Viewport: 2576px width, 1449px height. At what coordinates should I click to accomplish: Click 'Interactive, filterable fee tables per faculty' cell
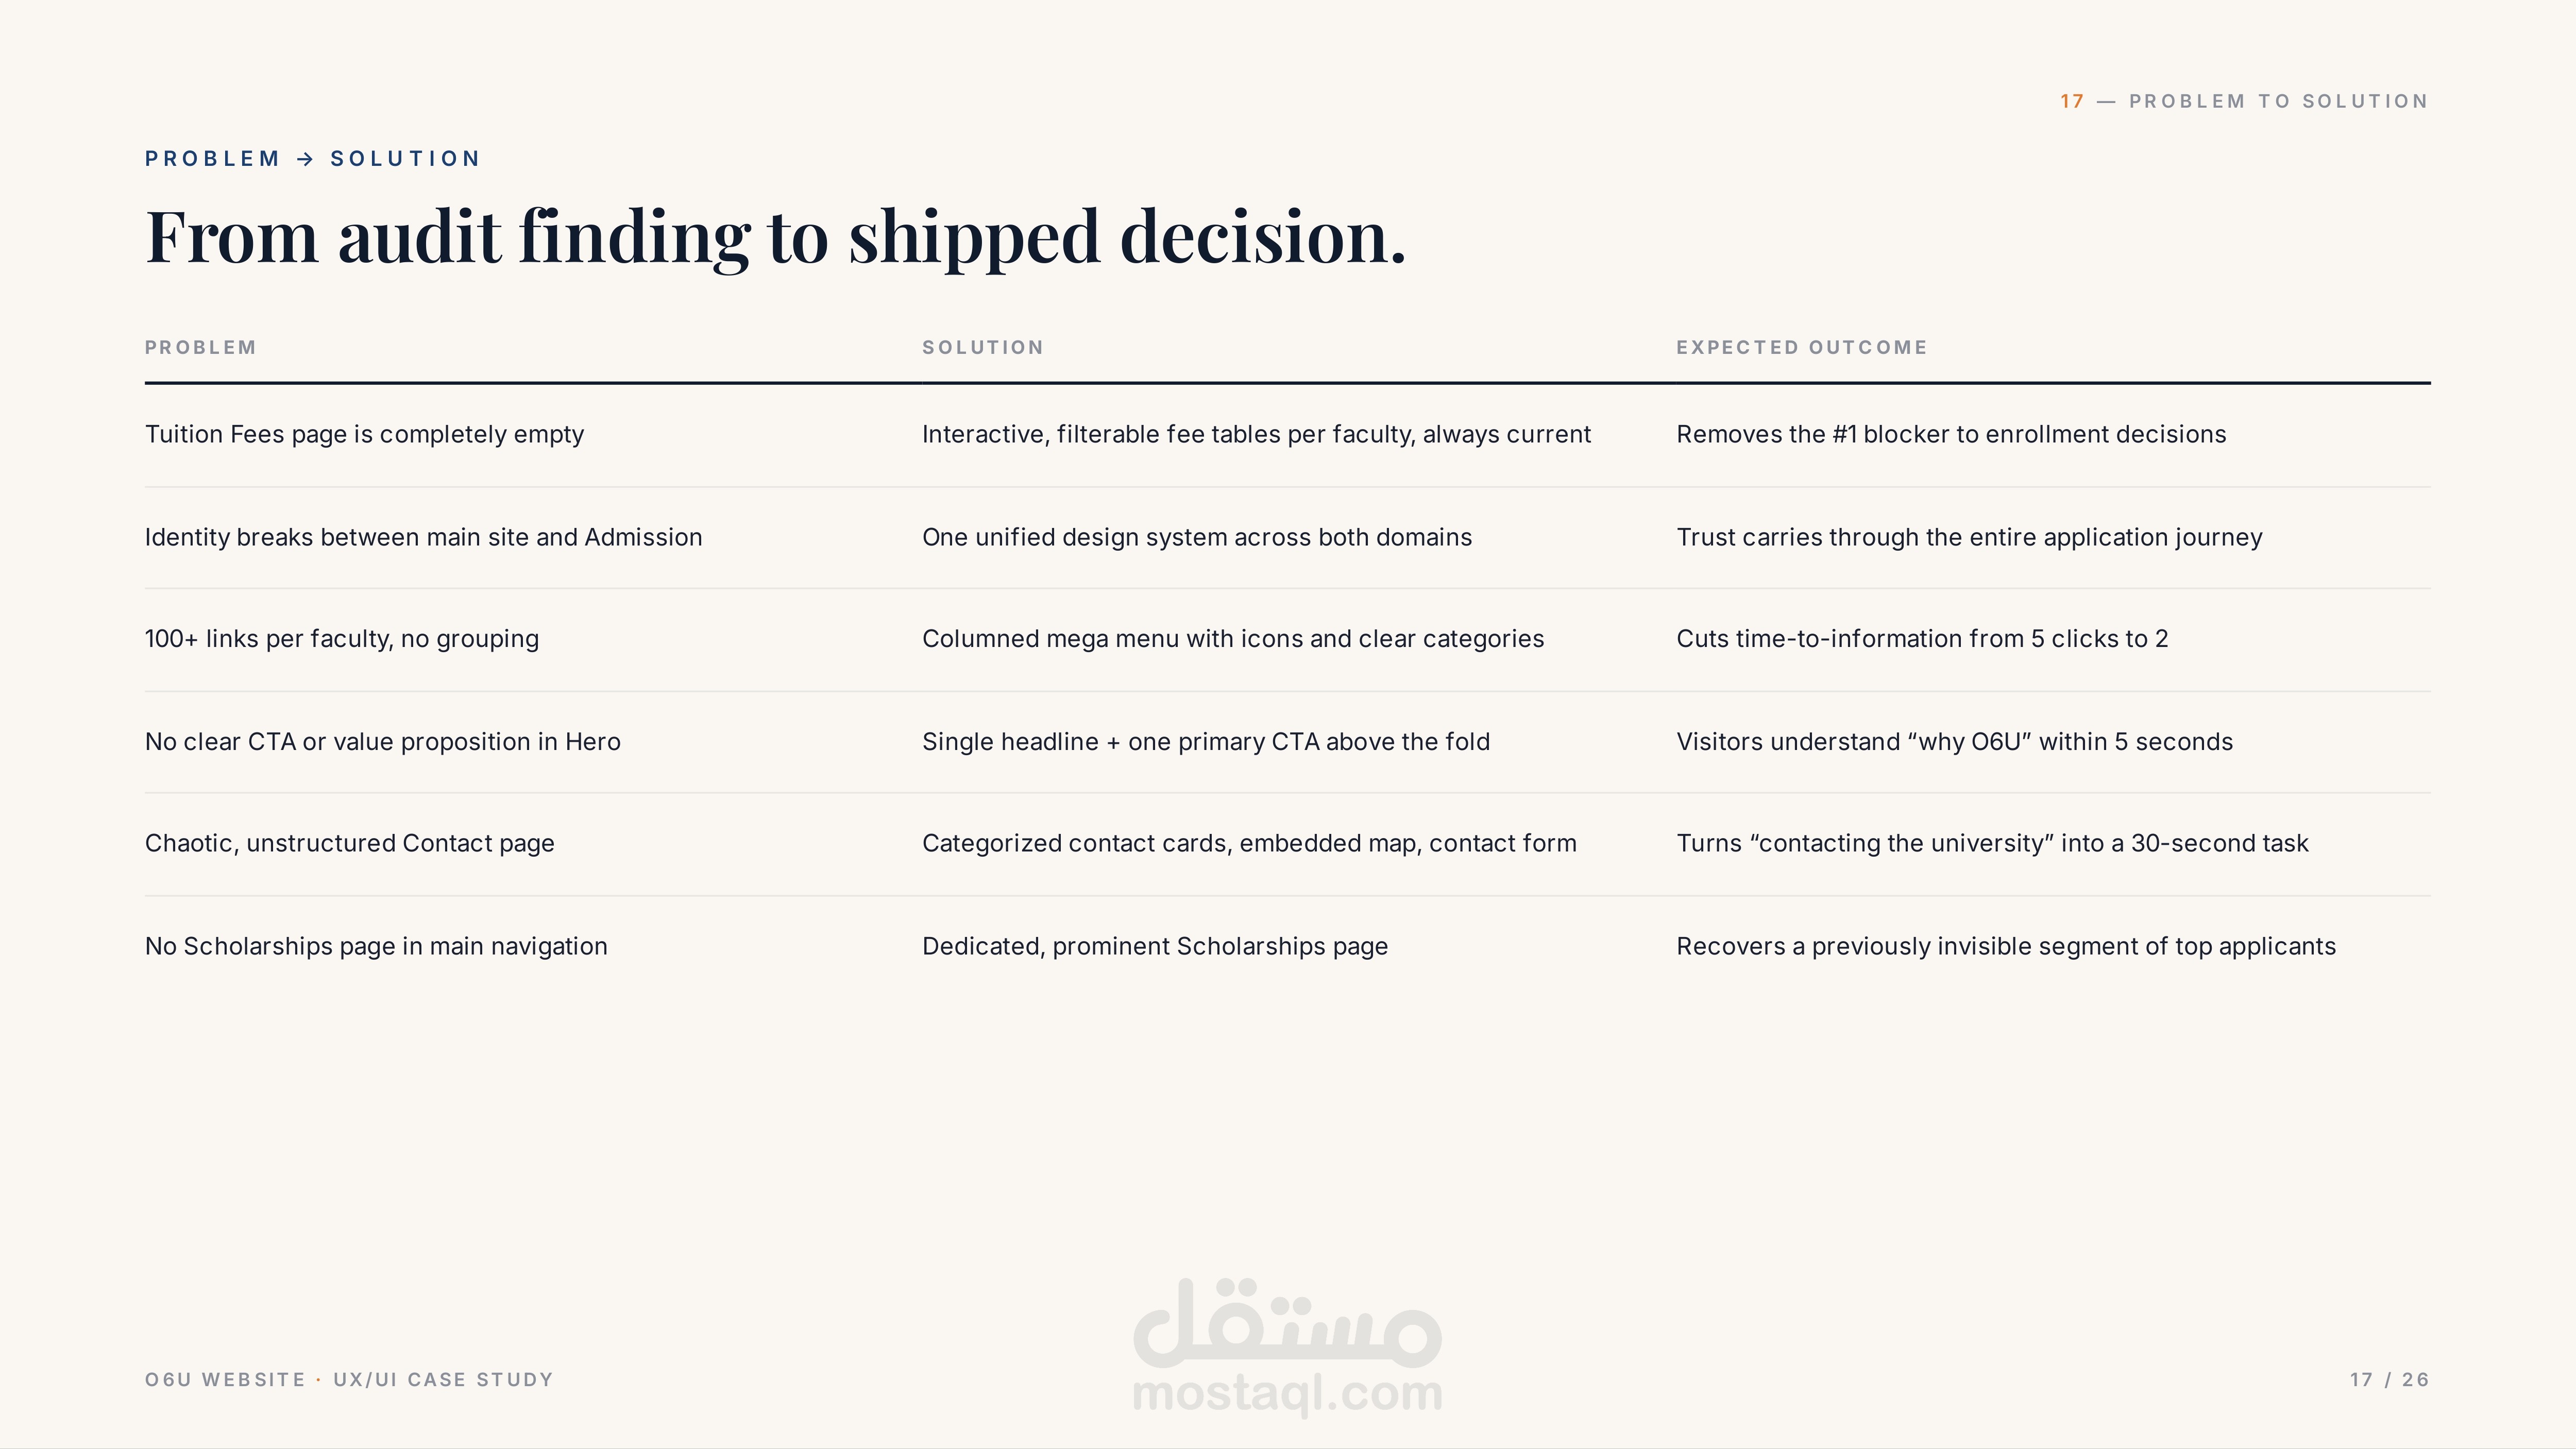coord(1256,434)
